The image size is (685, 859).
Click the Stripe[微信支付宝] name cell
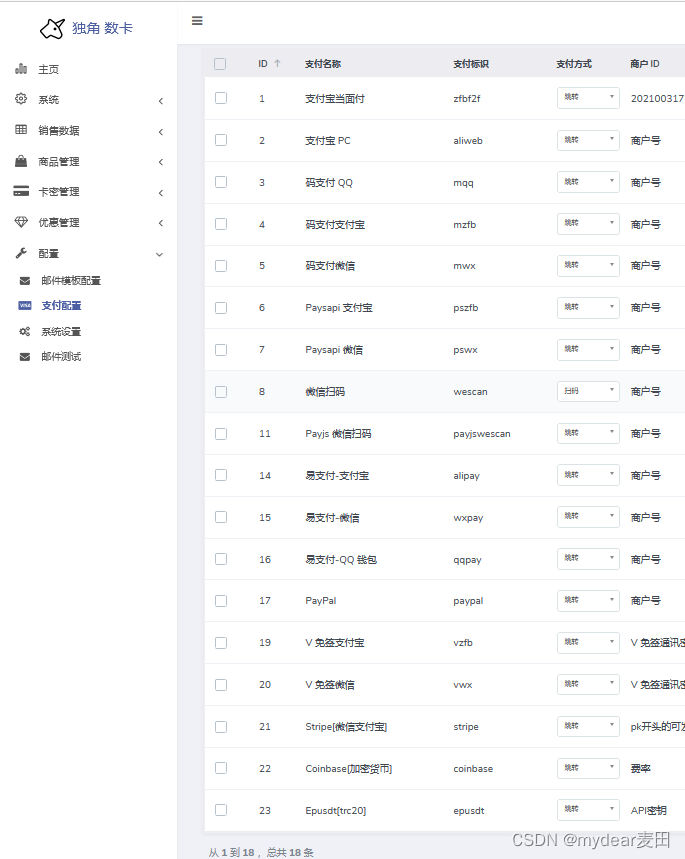tap(346, 726)
